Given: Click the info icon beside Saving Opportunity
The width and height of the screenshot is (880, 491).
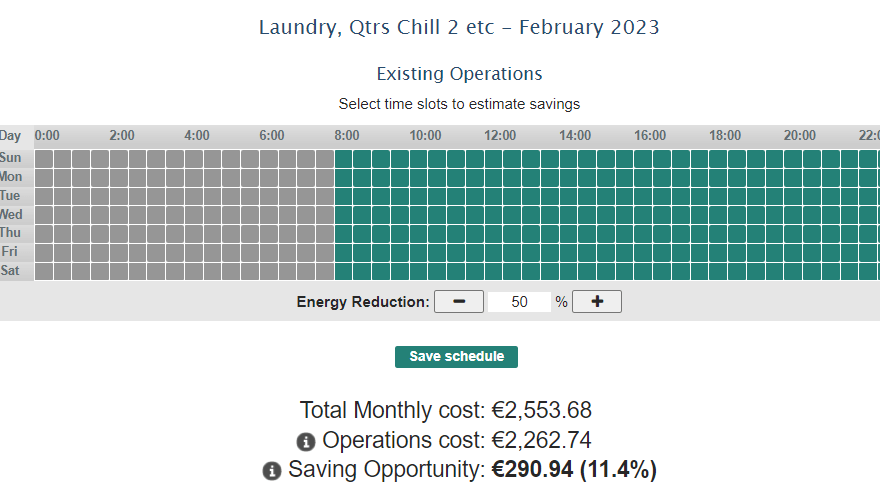Looking at the screenshot, I should click(272, 471).
